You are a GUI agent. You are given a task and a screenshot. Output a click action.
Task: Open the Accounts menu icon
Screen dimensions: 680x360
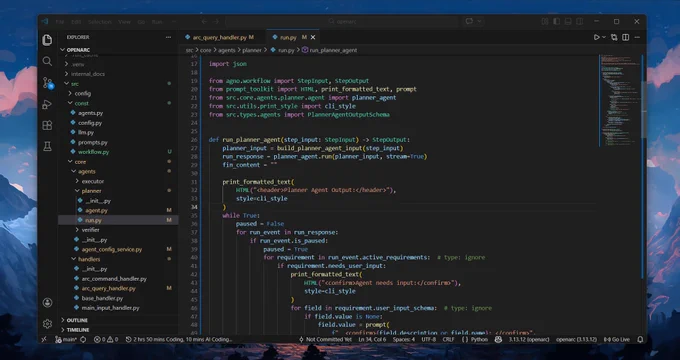[x=47, y=302]
